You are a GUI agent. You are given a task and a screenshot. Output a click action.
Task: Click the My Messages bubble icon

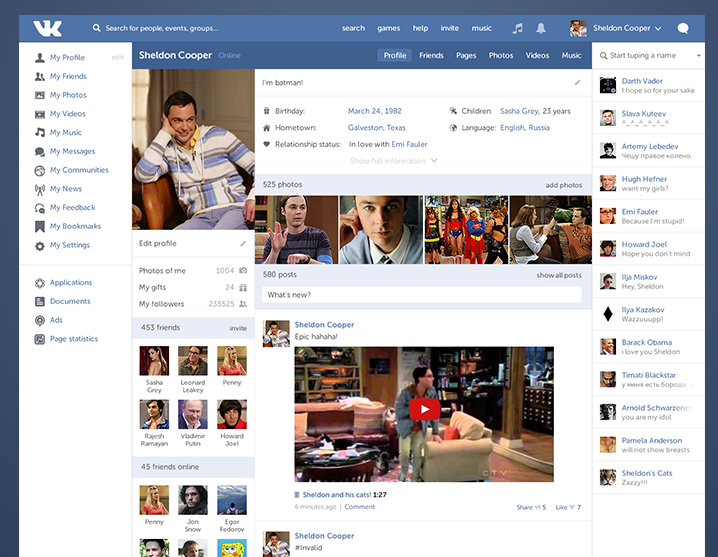40,152
